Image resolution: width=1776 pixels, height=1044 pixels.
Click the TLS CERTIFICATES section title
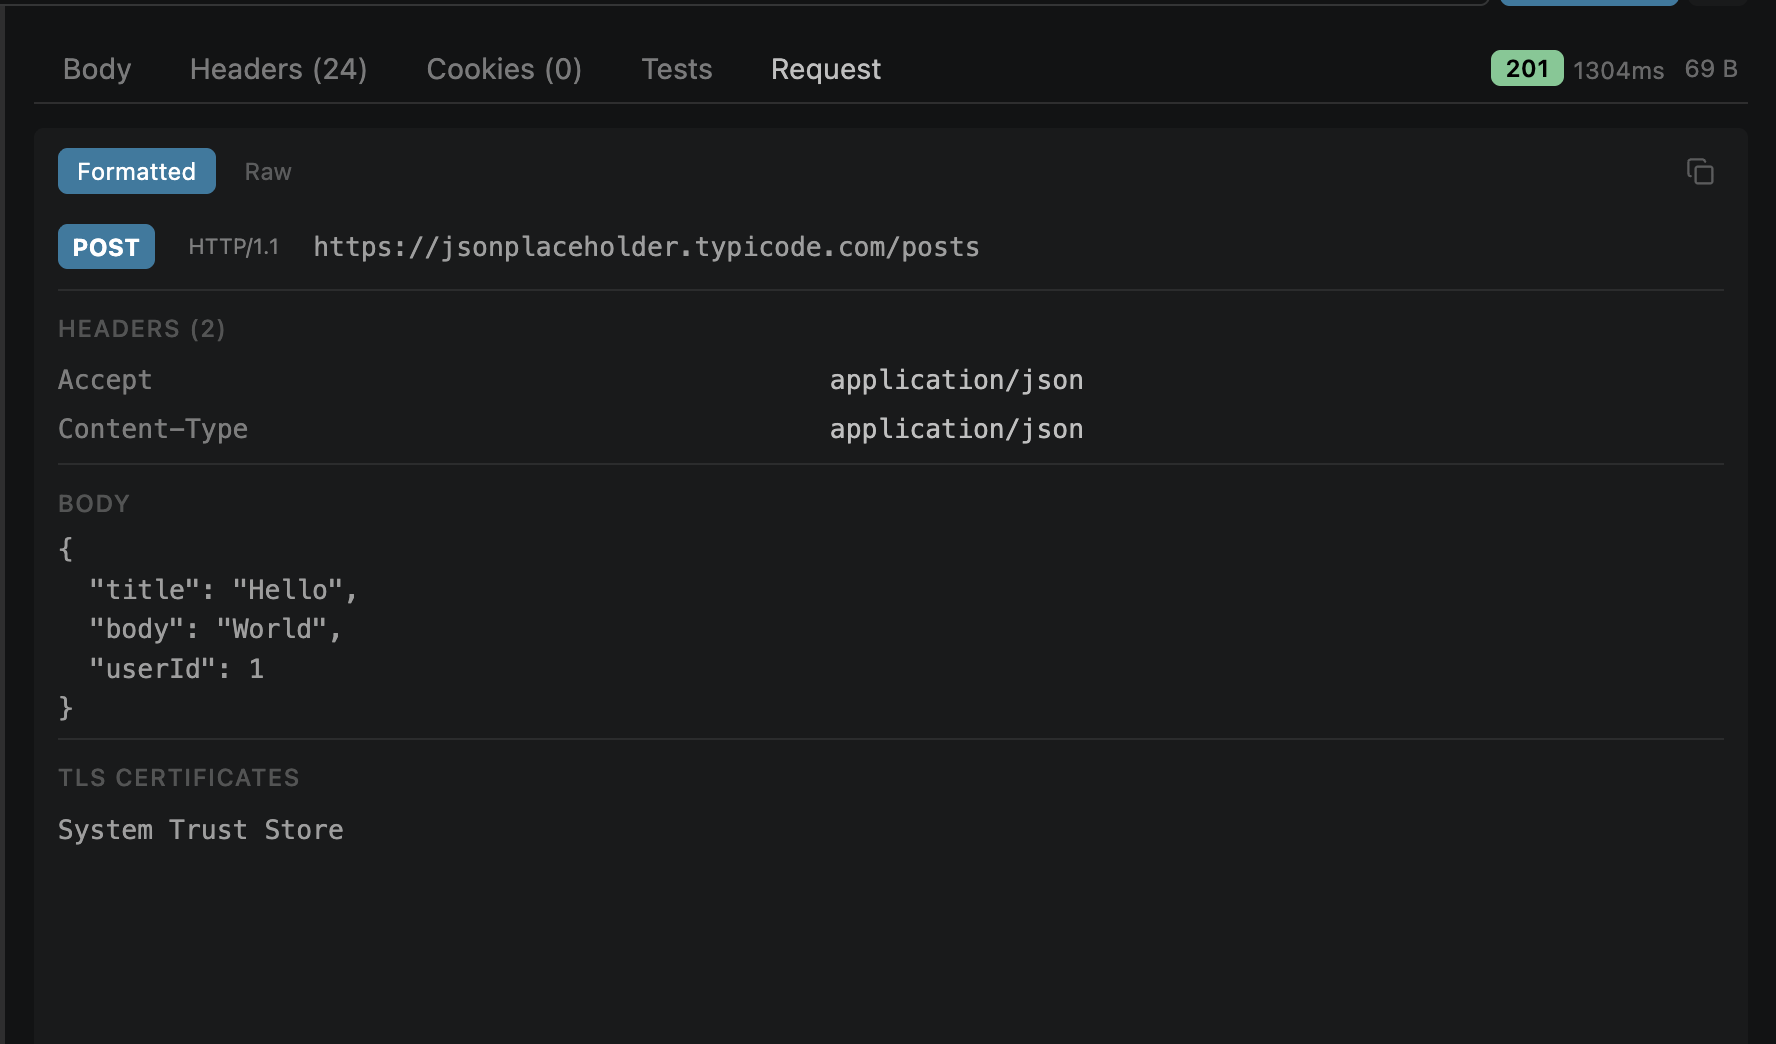[179, 778]
